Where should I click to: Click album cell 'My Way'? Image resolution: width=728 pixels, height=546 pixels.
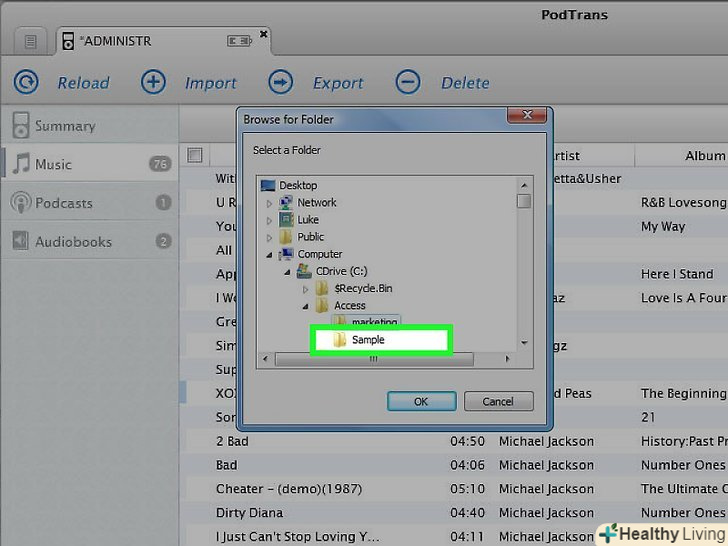click(663, 227)
